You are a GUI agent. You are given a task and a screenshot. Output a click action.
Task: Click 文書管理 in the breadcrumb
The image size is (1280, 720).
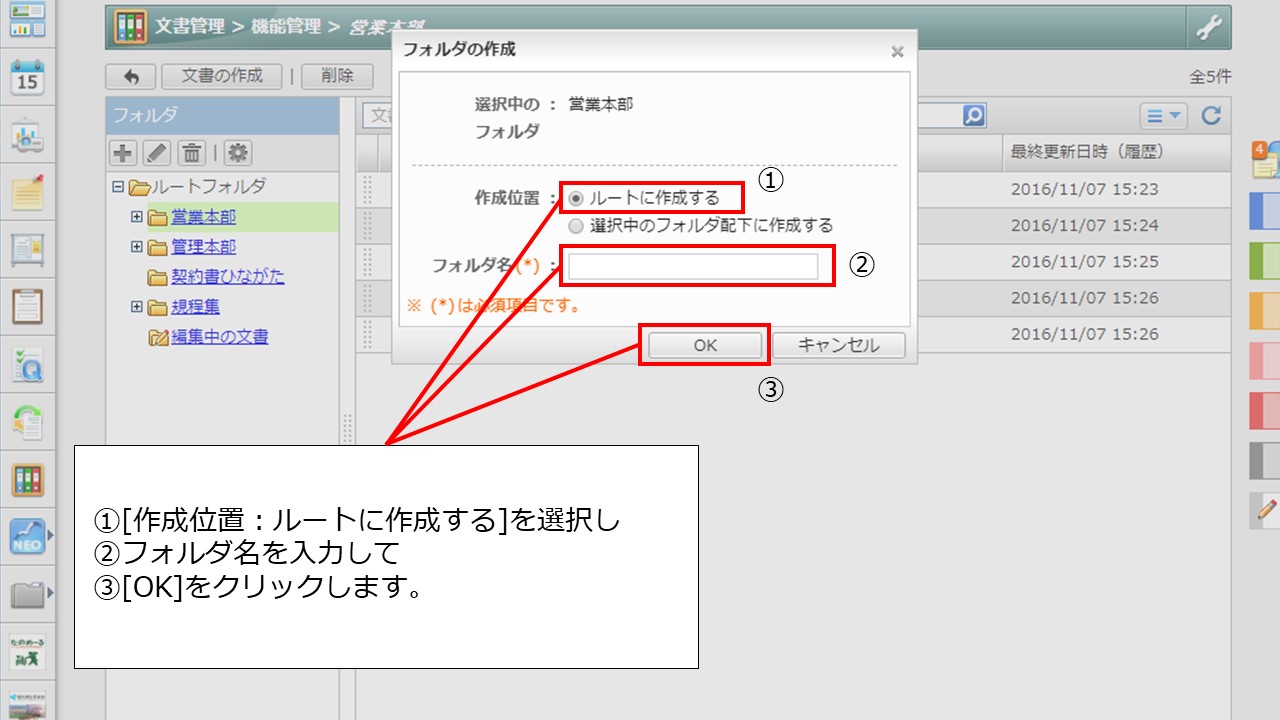click(x=190, y=27)
